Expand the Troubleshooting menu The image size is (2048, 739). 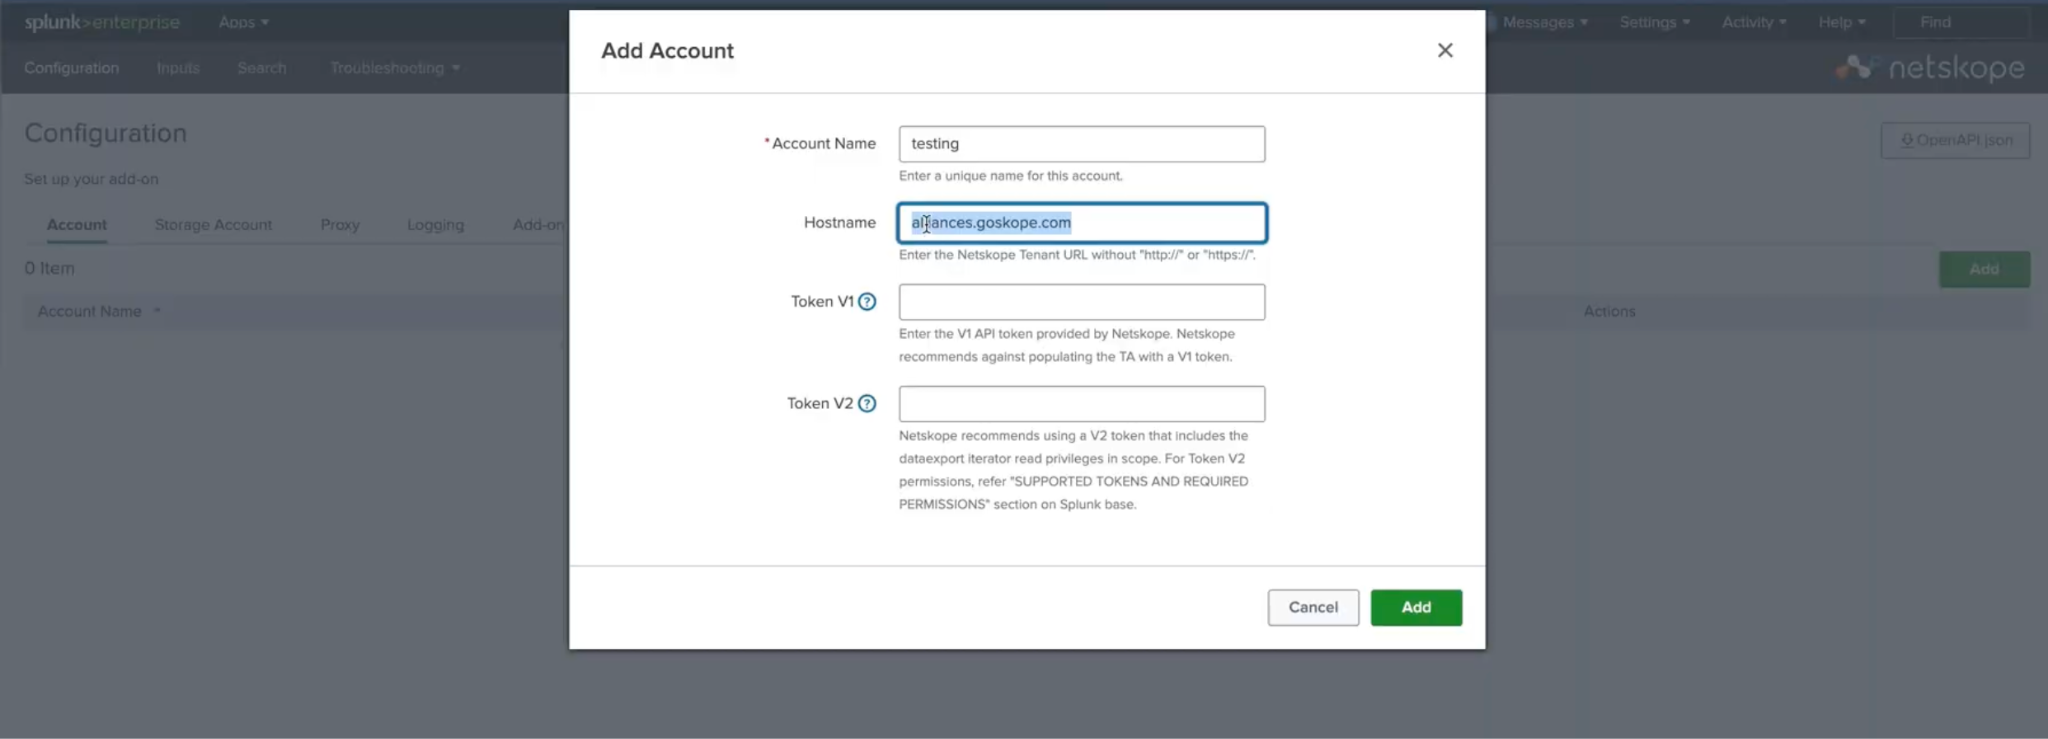(x=395, y=68)
